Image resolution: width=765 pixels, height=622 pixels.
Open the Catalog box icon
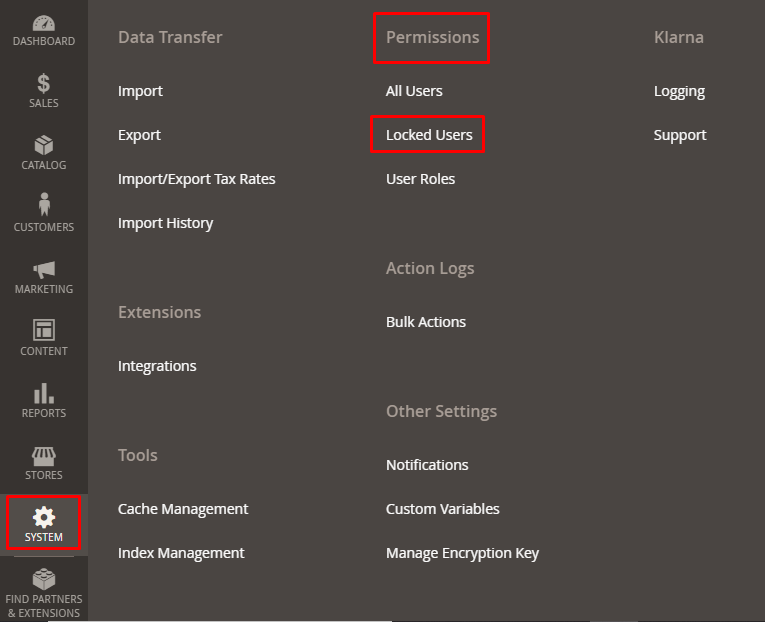pos(44,146)
